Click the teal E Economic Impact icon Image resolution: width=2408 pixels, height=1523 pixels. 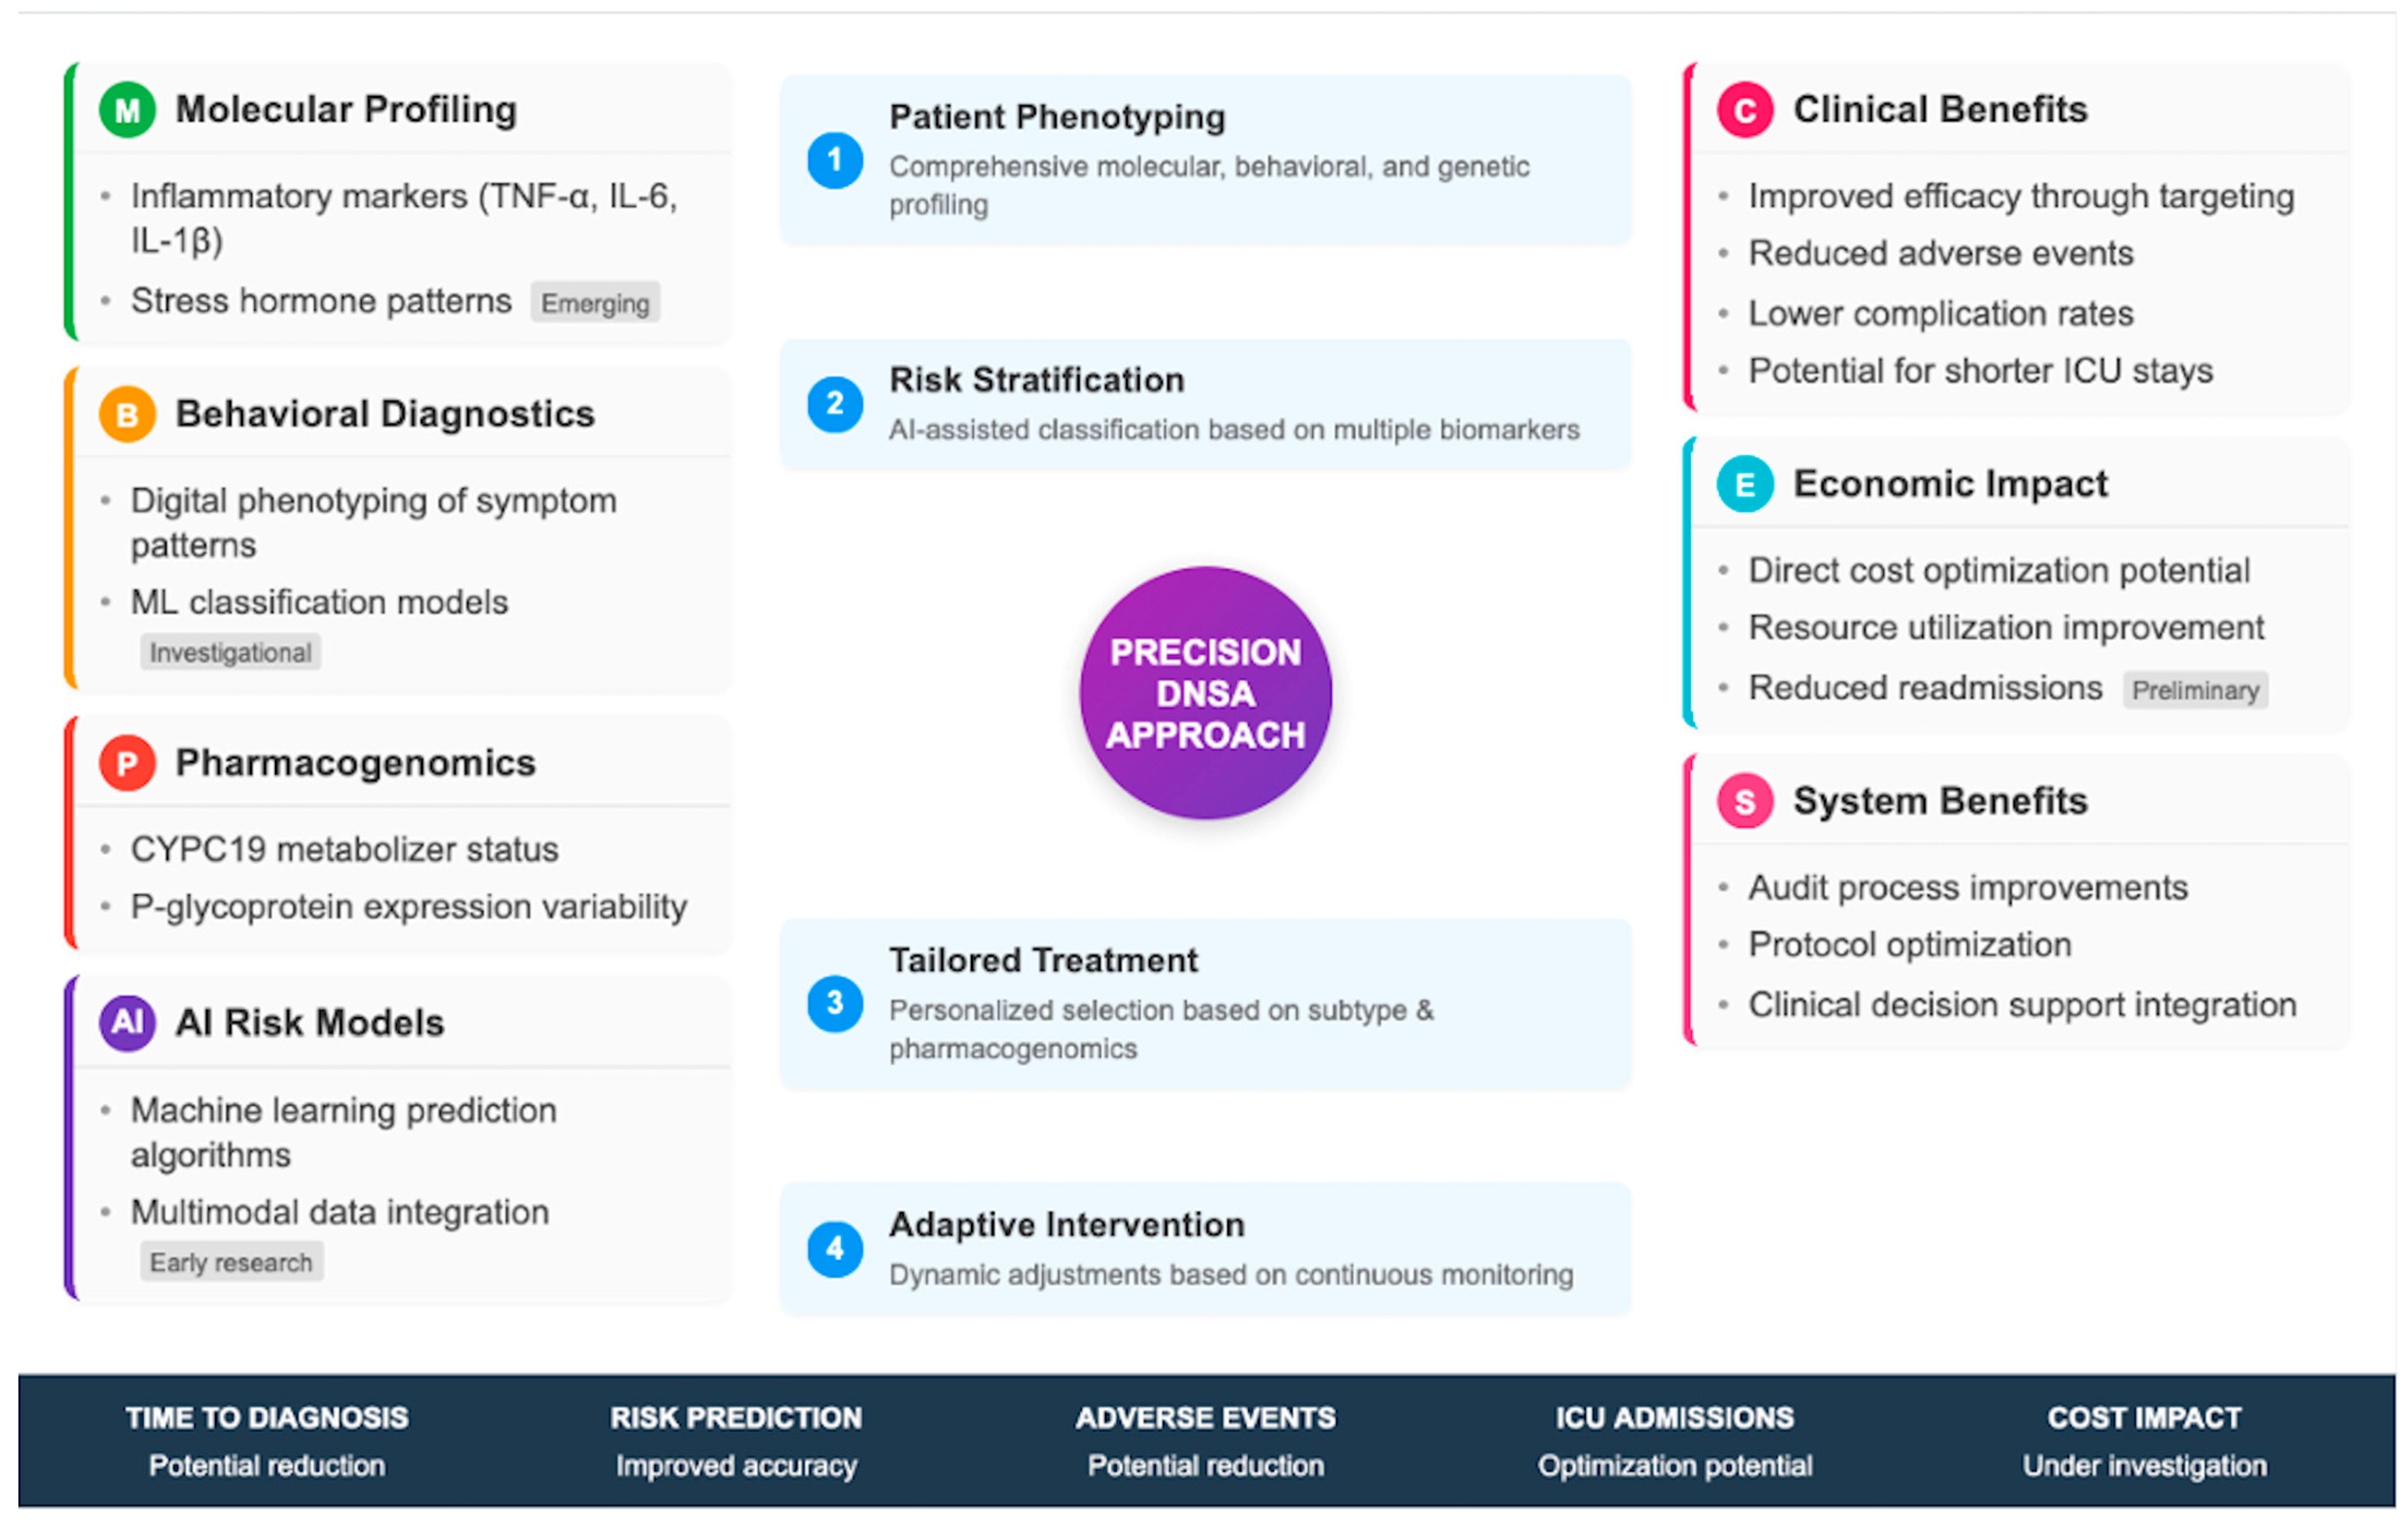[1745, 485]
